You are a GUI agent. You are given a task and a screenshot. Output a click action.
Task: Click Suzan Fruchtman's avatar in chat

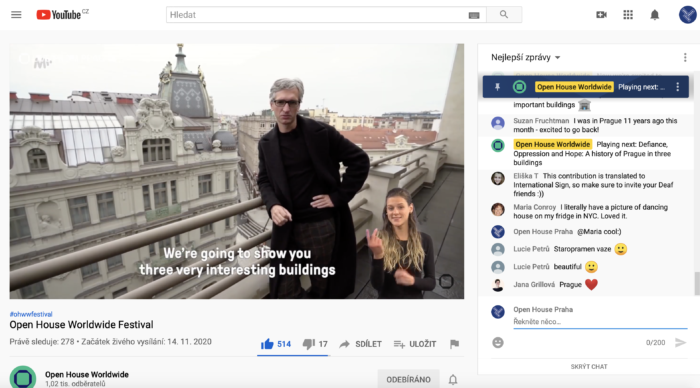[498, 123]
